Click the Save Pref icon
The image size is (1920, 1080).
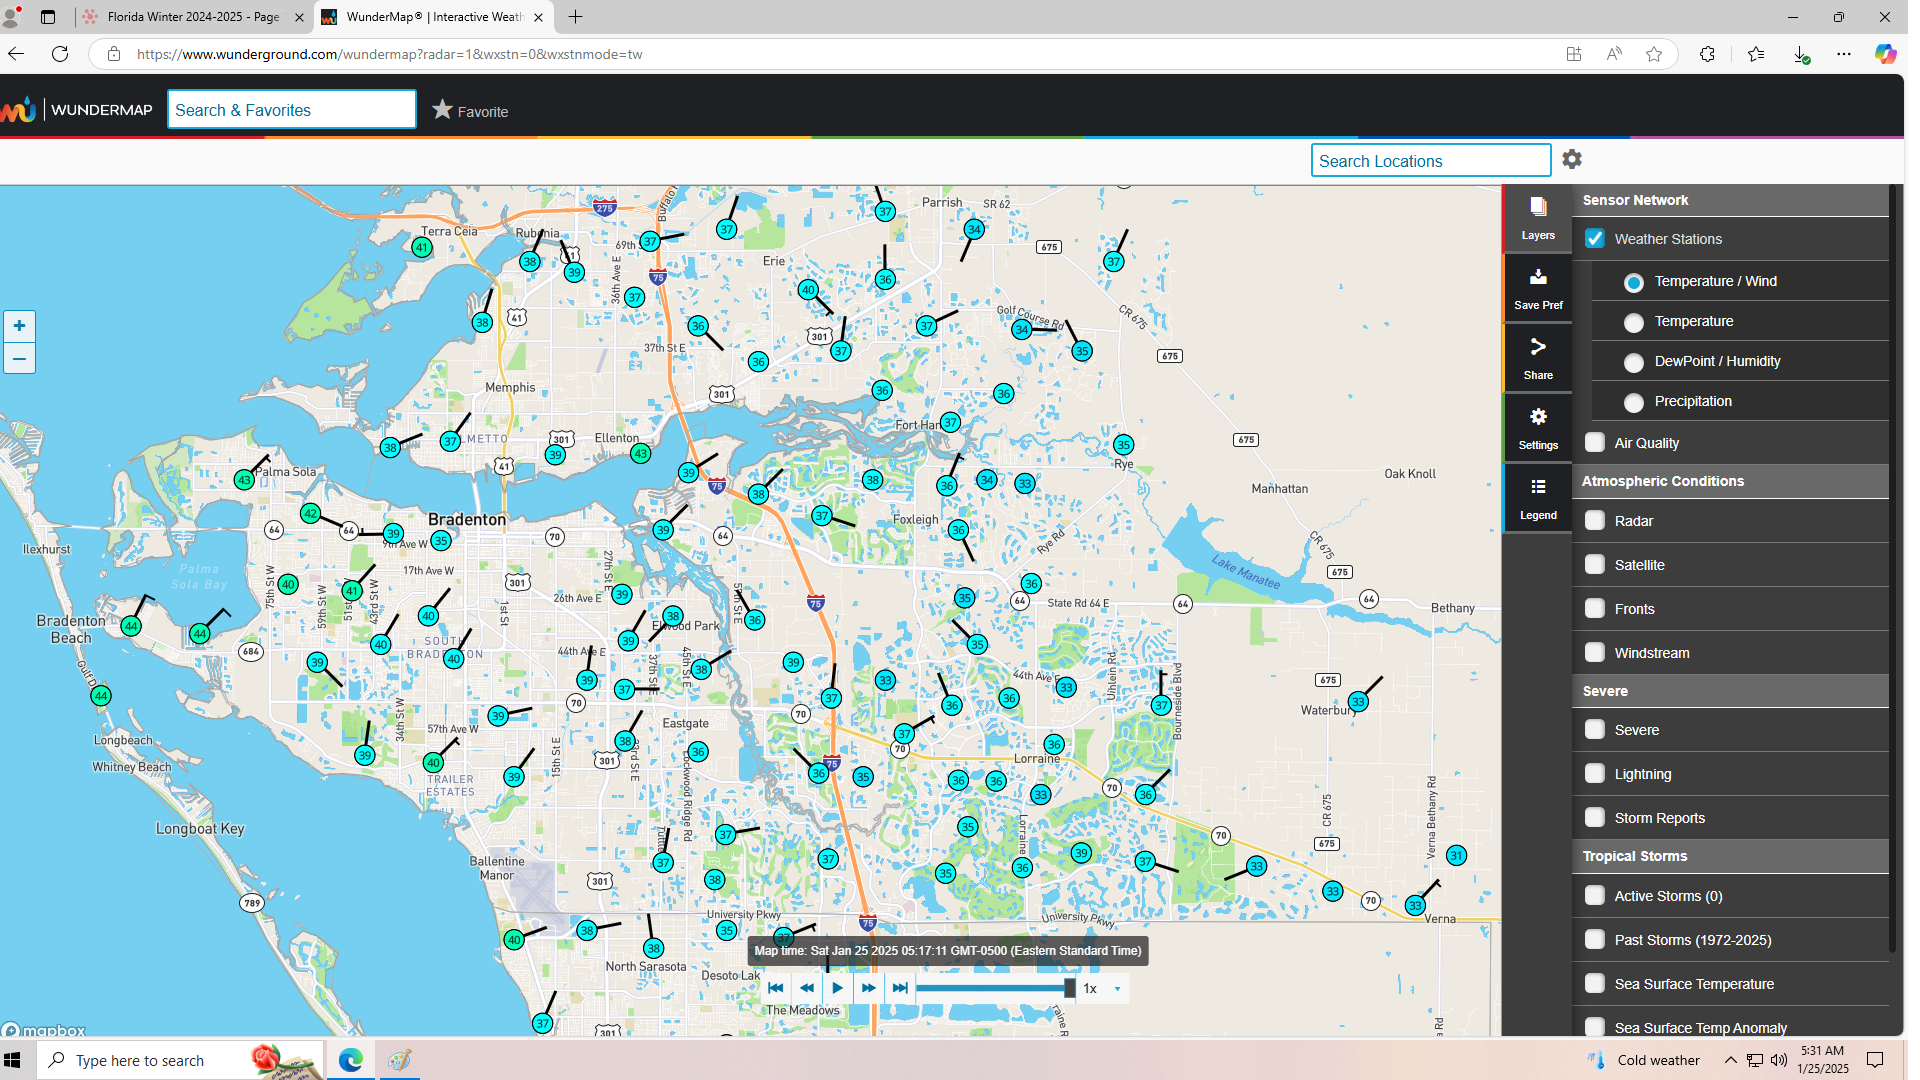coord(1538,287)
